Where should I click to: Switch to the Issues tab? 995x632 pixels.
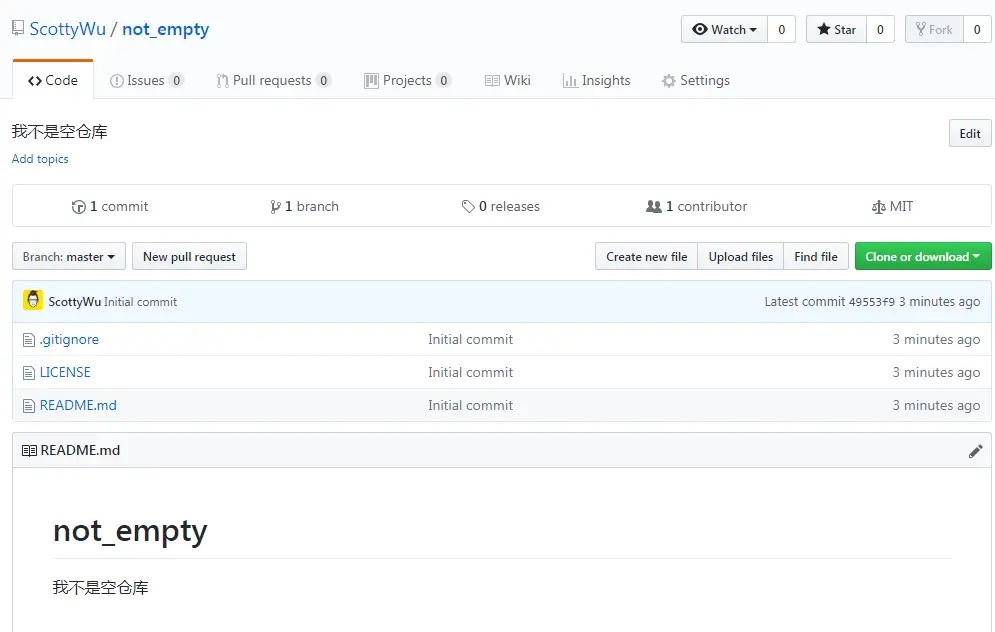[x=147, y=81]
